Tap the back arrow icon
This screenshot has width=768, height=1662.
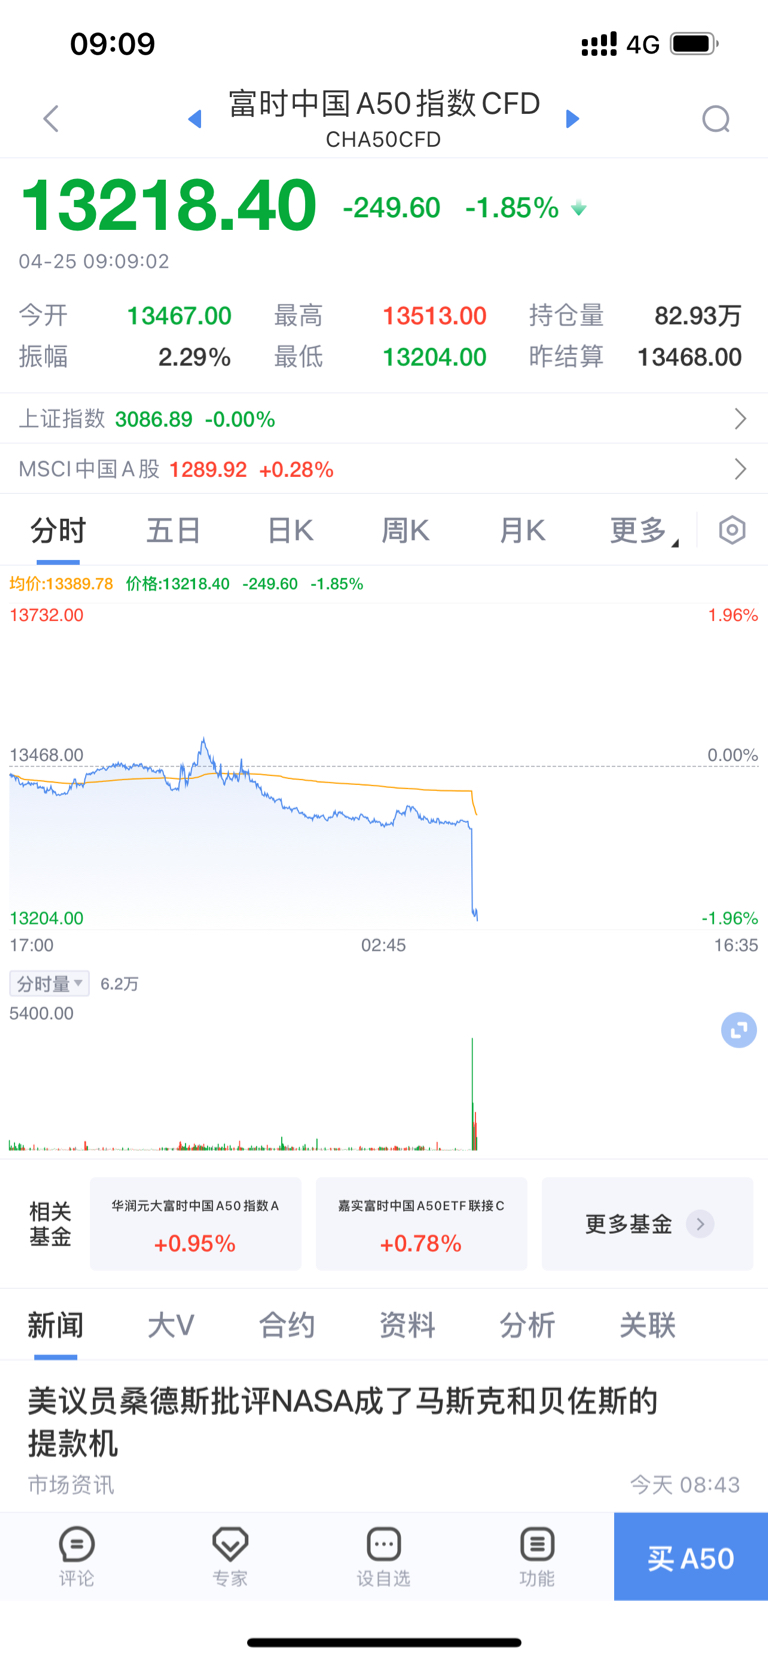point(52,119)
